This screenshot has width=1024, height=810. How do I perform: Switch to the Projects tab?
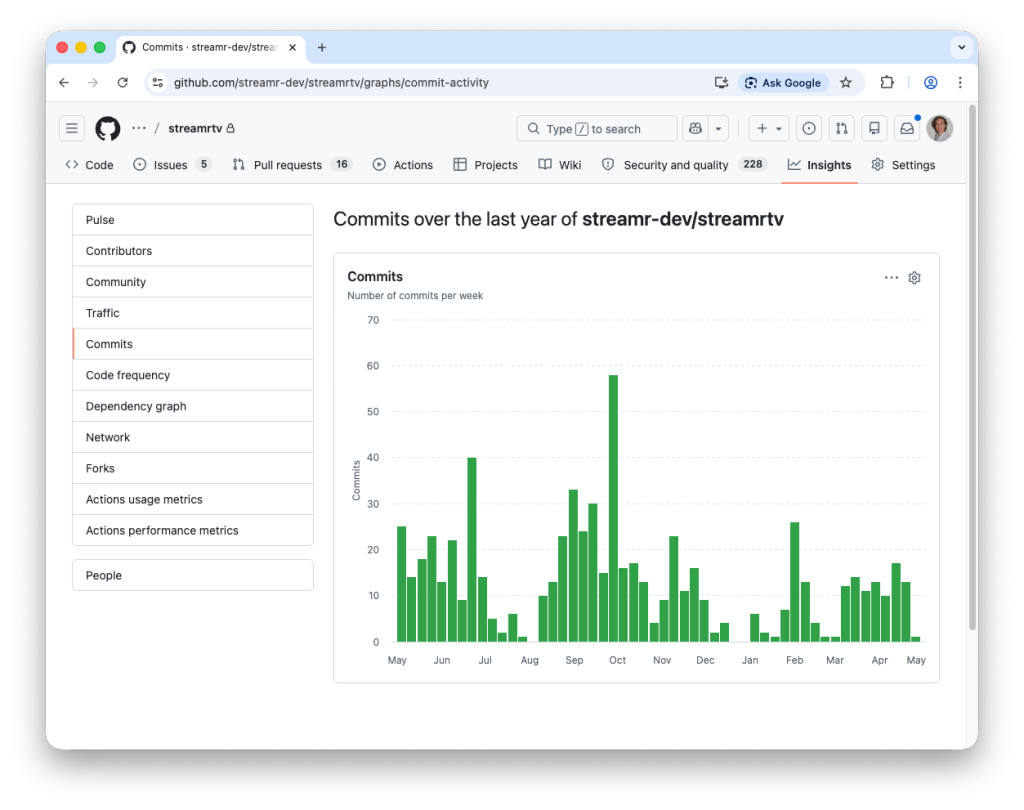pyautogui.click(x=485, y=165)
